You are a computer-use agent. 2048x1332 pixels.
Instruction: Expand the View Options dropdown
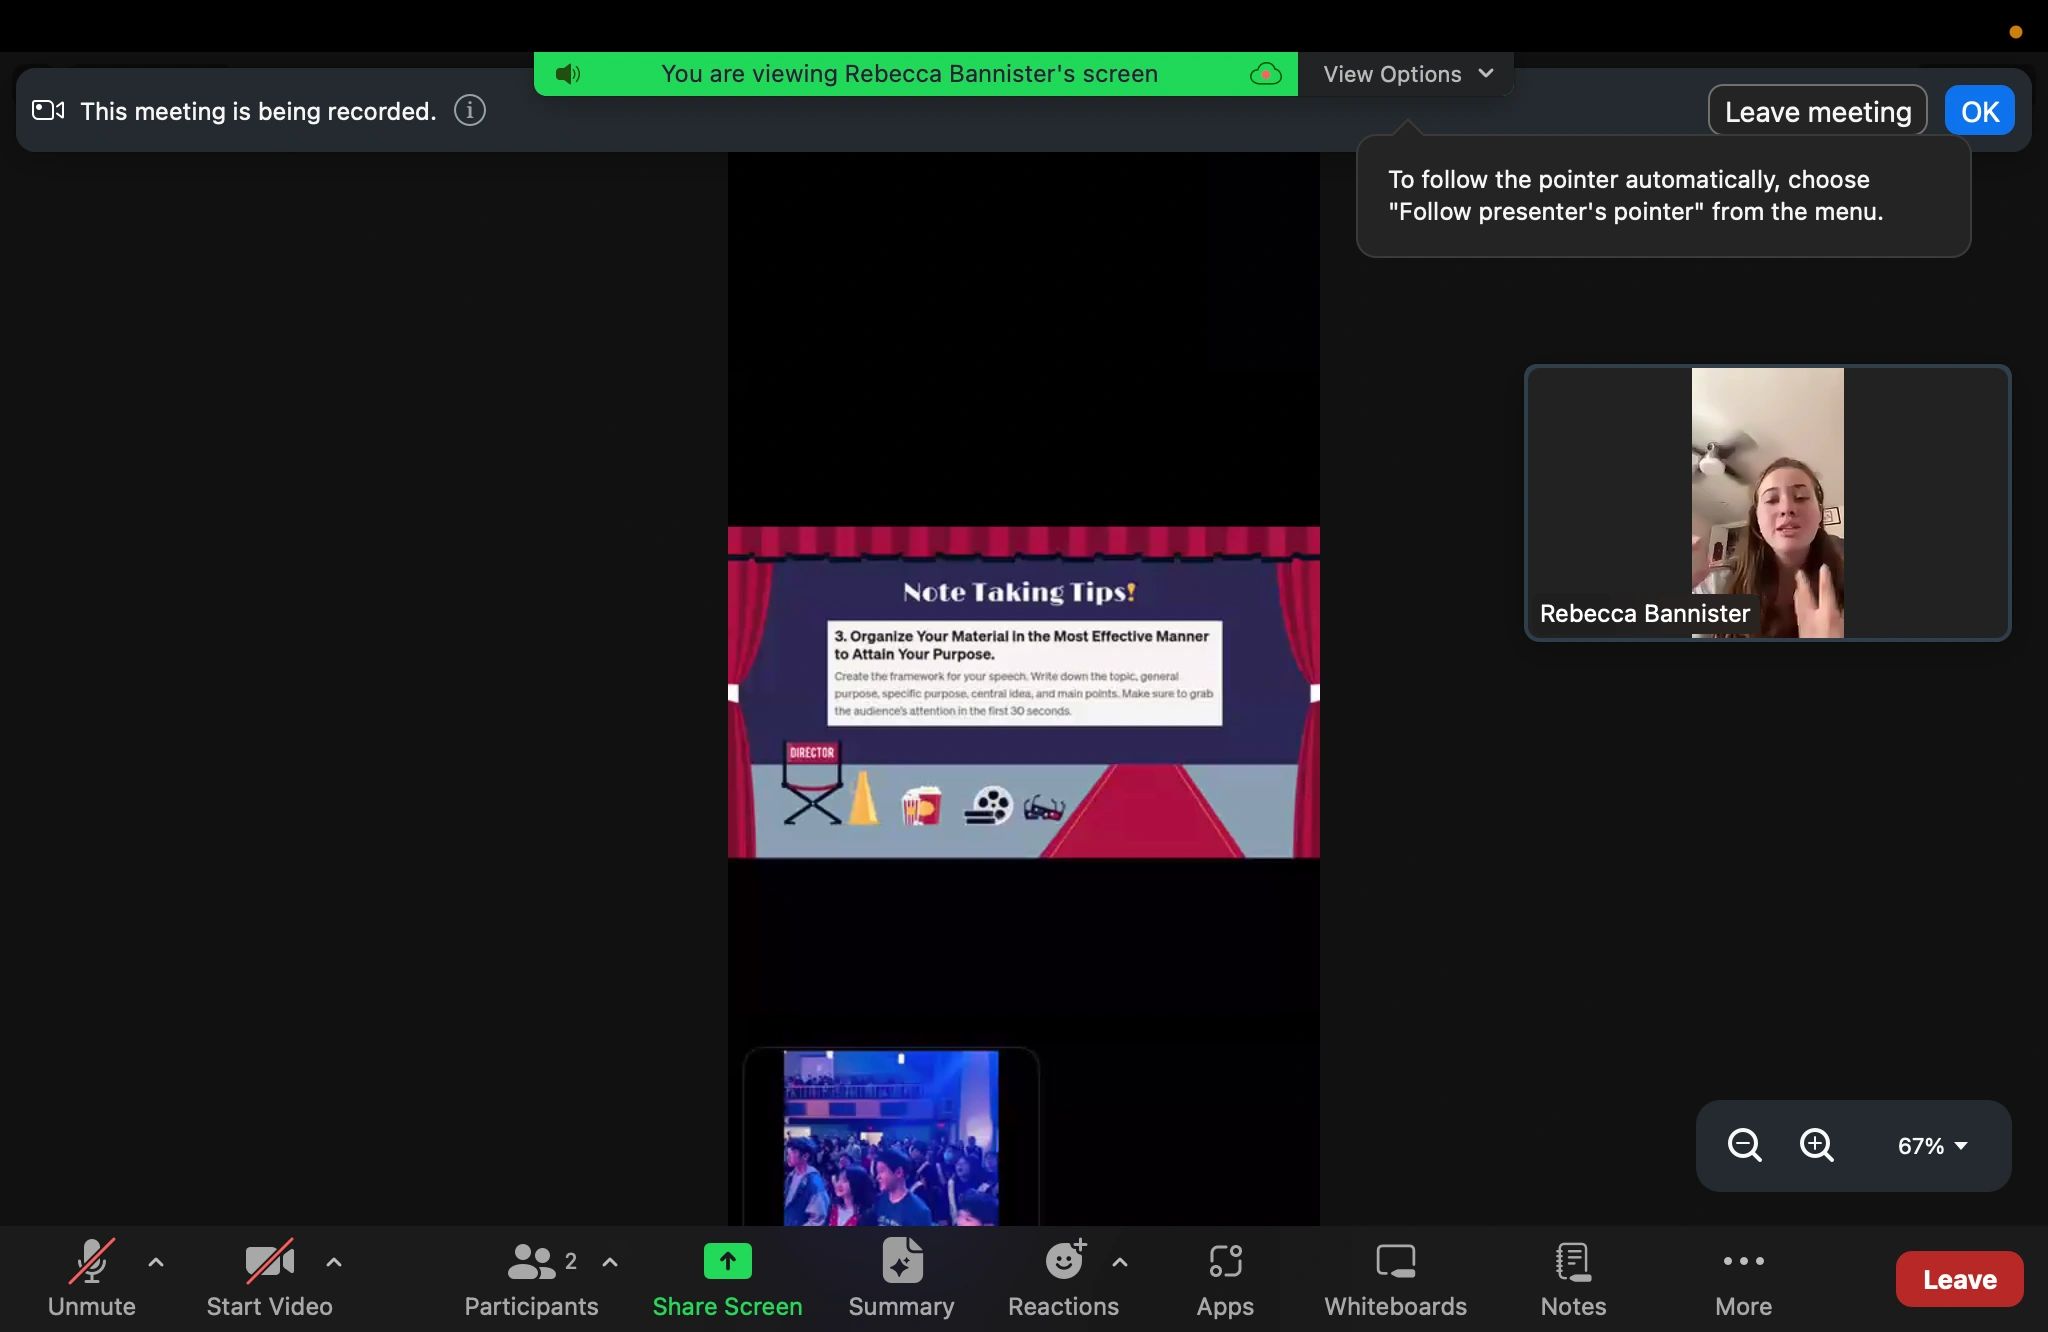[1407, 74]
